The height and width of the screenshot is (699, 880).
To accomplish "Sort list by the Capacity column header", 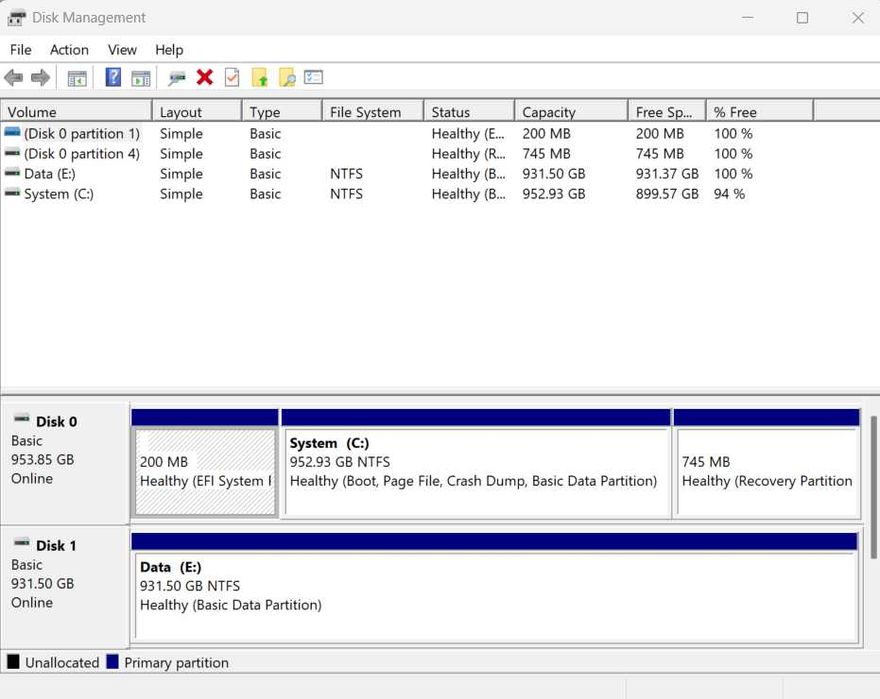I will pyautogui.click(x=549, y=112).
